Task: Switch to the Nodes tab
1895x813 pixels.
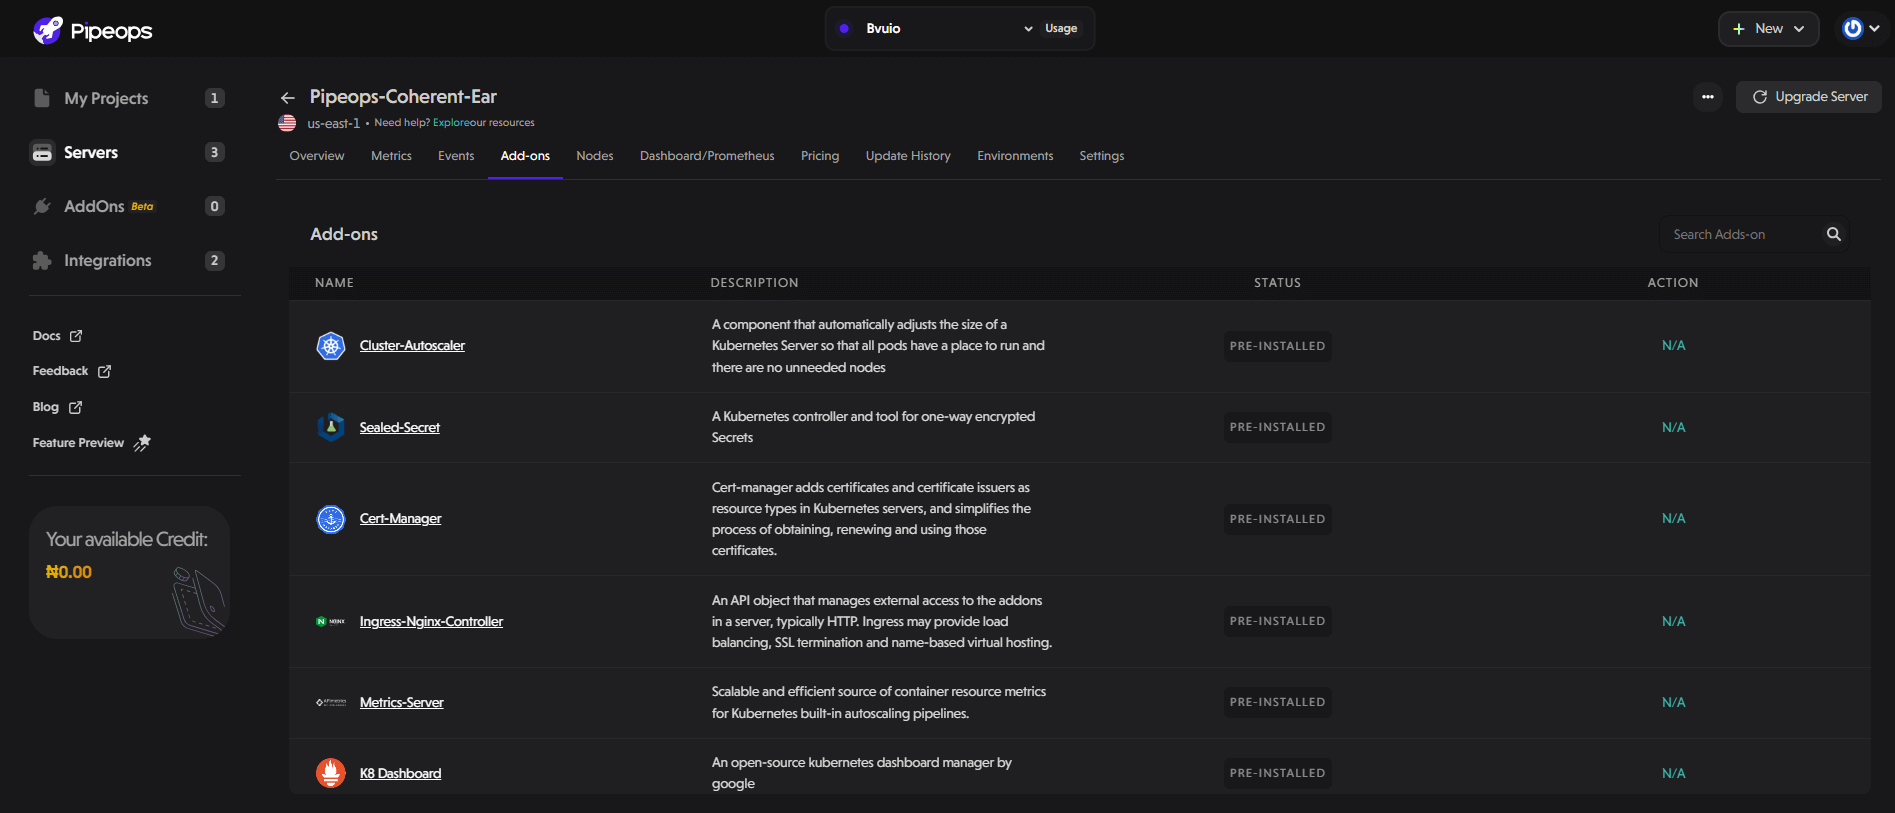Action: 595,156
